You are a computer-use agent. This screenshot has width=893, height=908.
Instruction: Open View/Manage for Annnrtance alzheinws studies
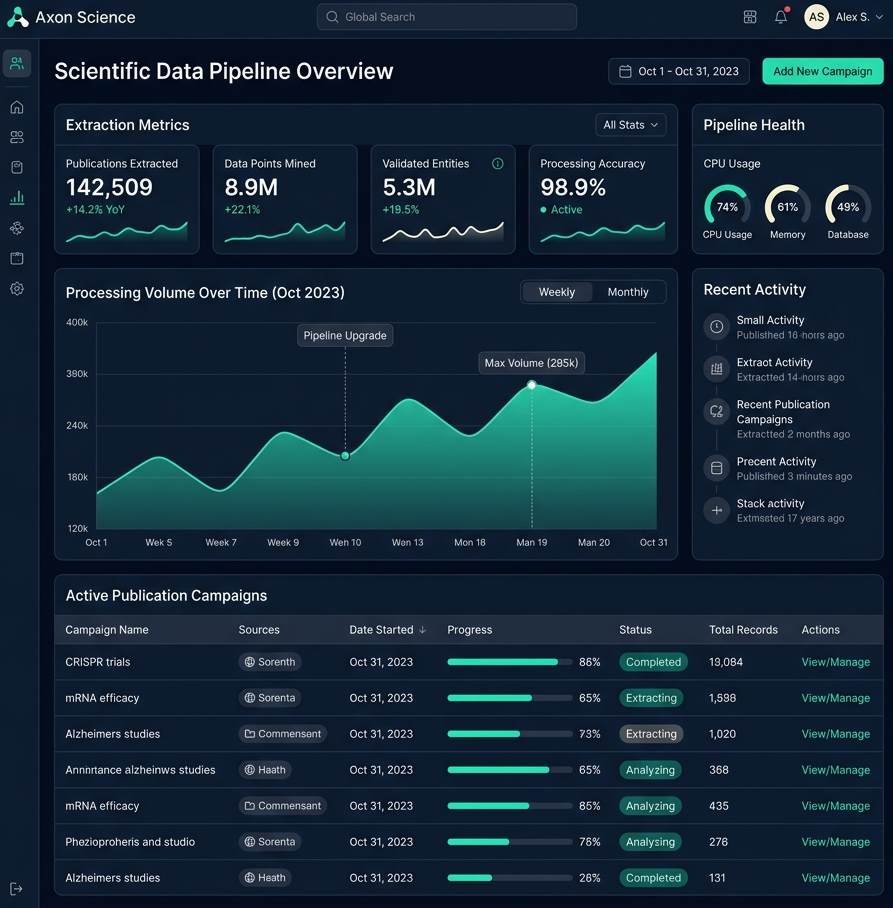click(836, 770)
